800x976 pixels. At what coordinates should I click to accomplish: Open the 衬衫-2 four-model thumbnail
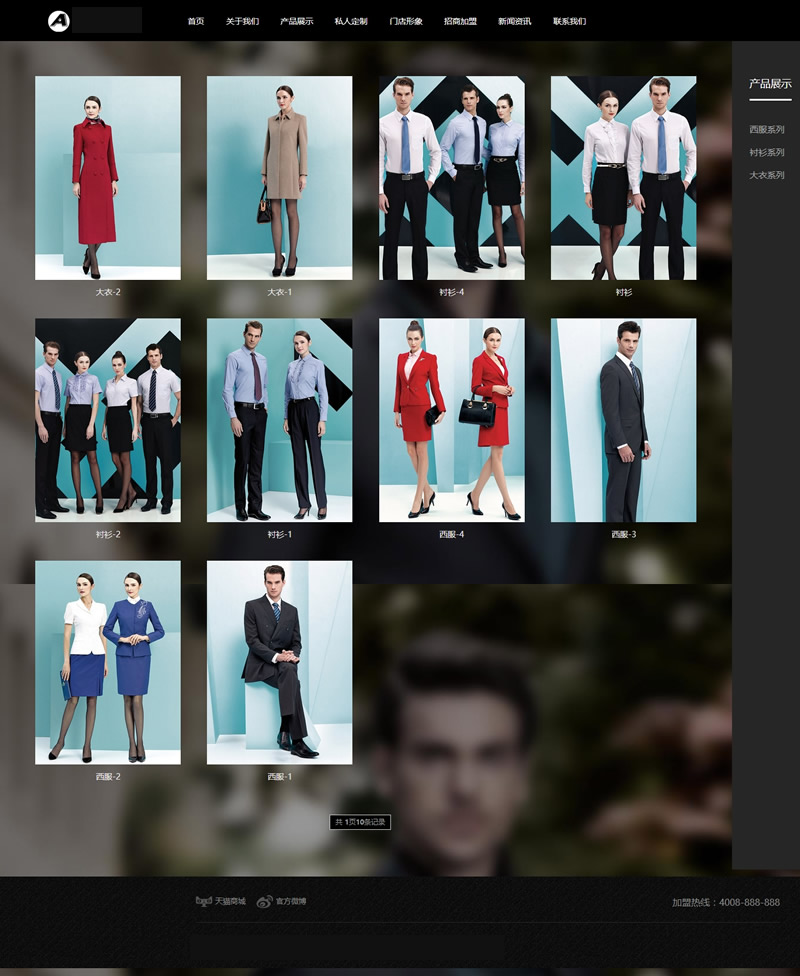108,420
